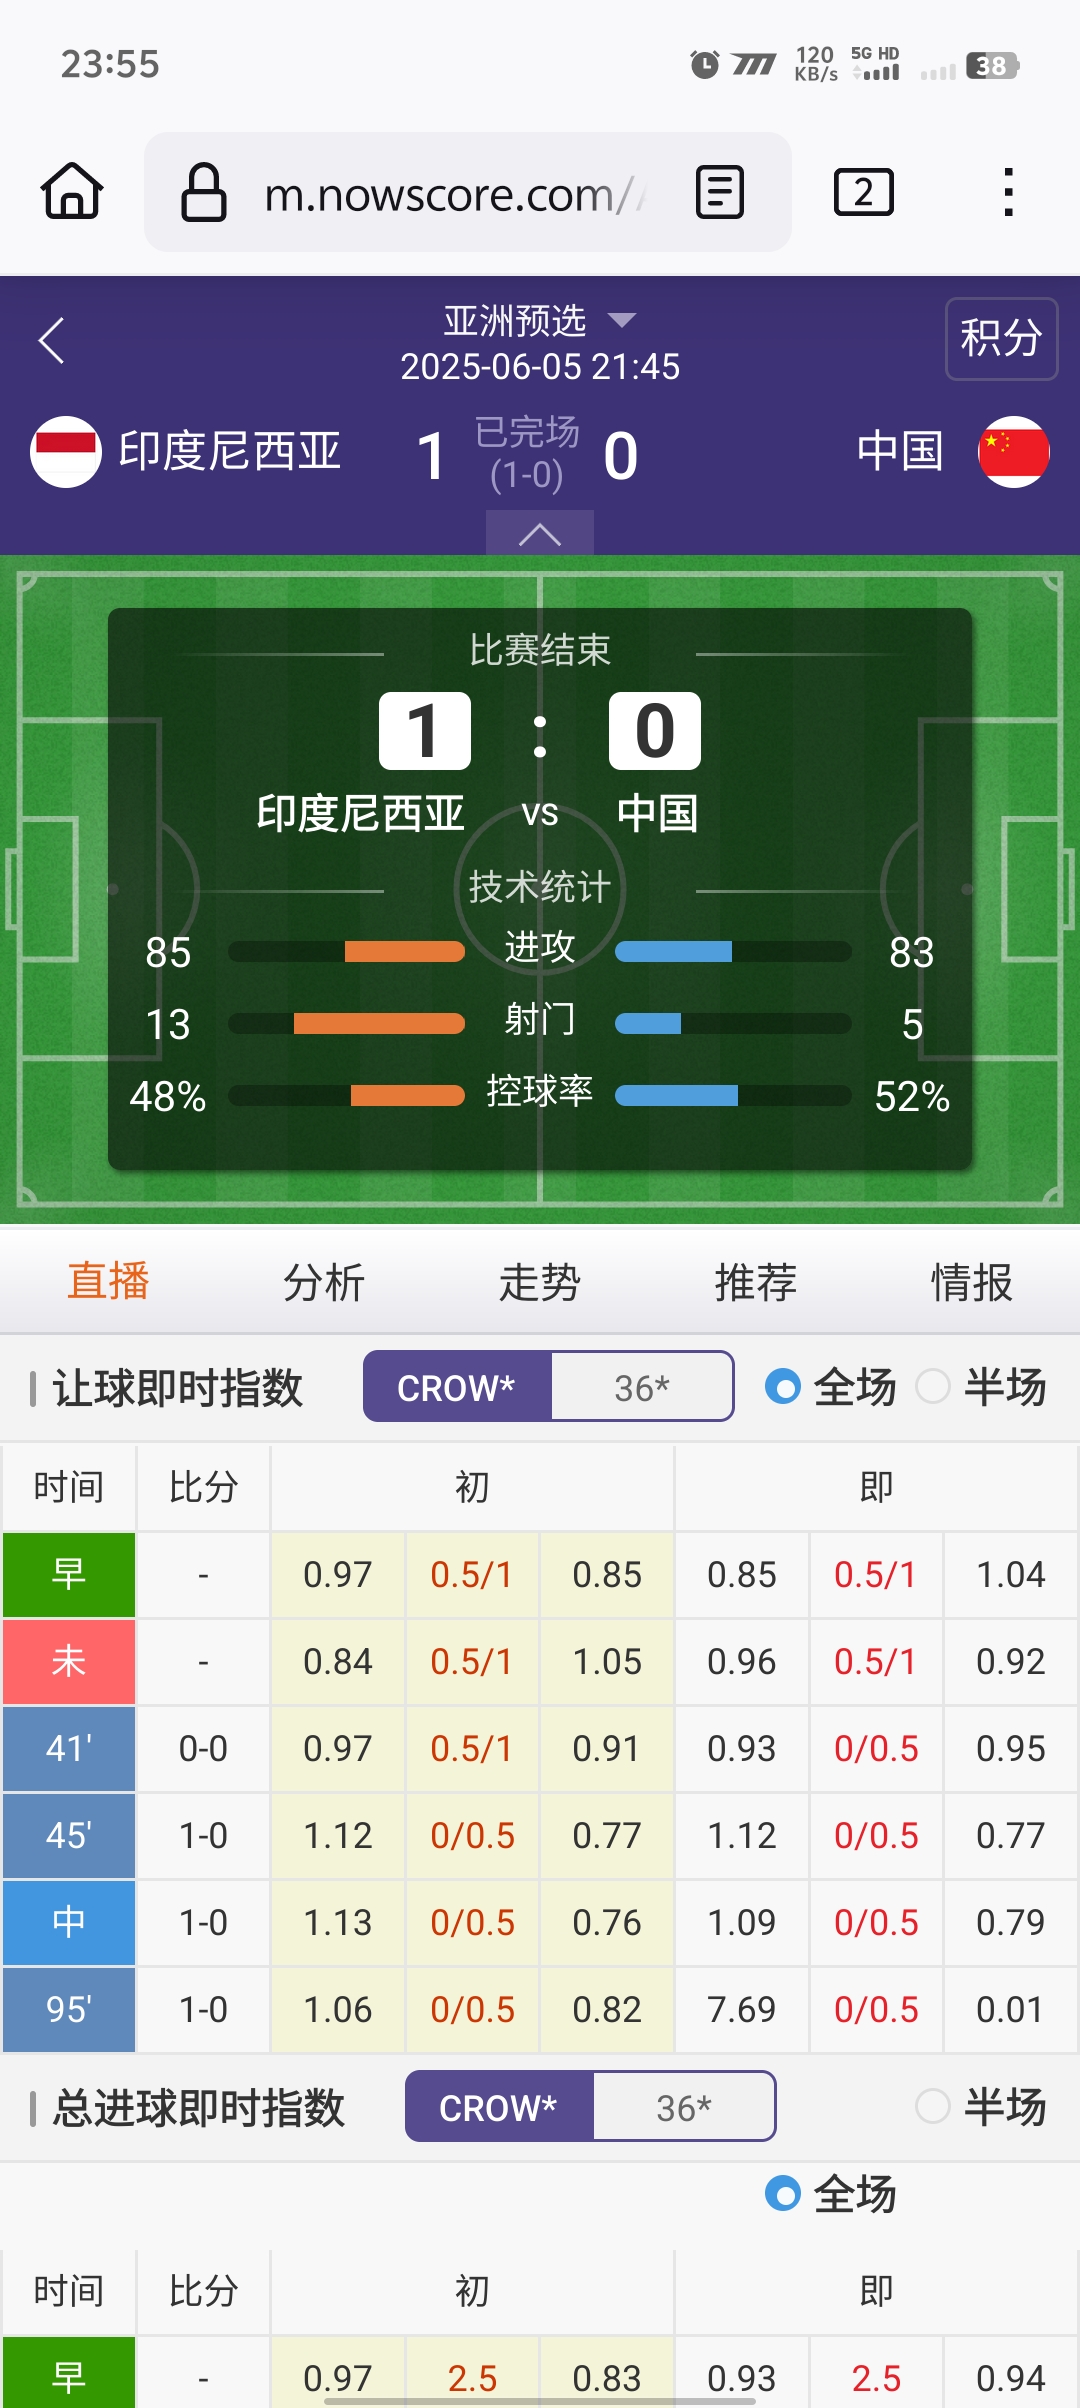Switch to the 分析 tab
This screenshot has height=2408, width=1080.
coord(323,1282)
